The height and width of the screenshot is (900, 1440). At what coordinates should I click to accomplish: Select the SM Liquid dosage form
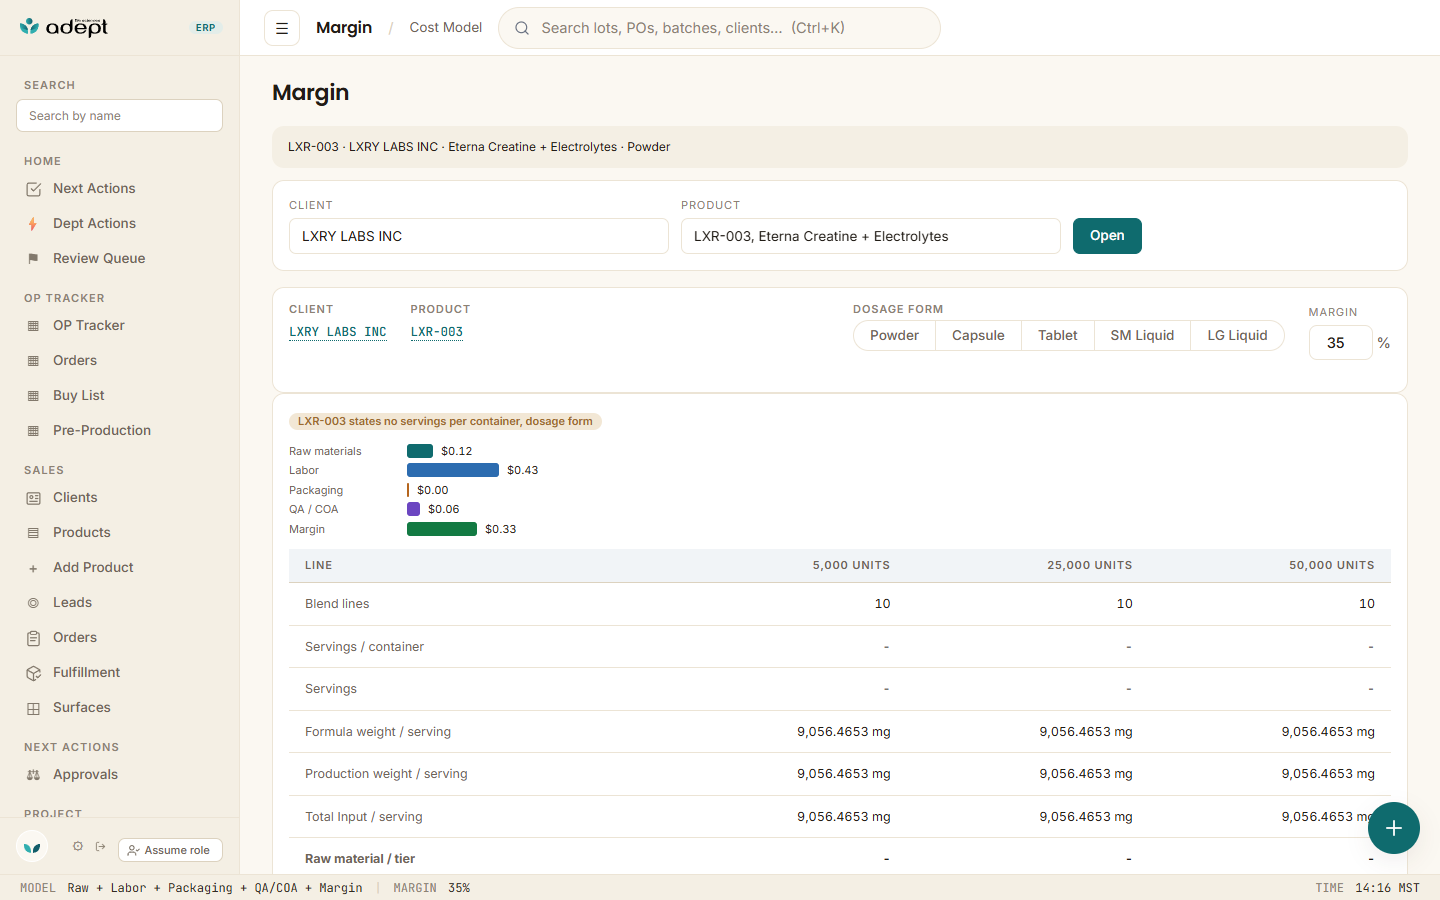[1142, 336]
